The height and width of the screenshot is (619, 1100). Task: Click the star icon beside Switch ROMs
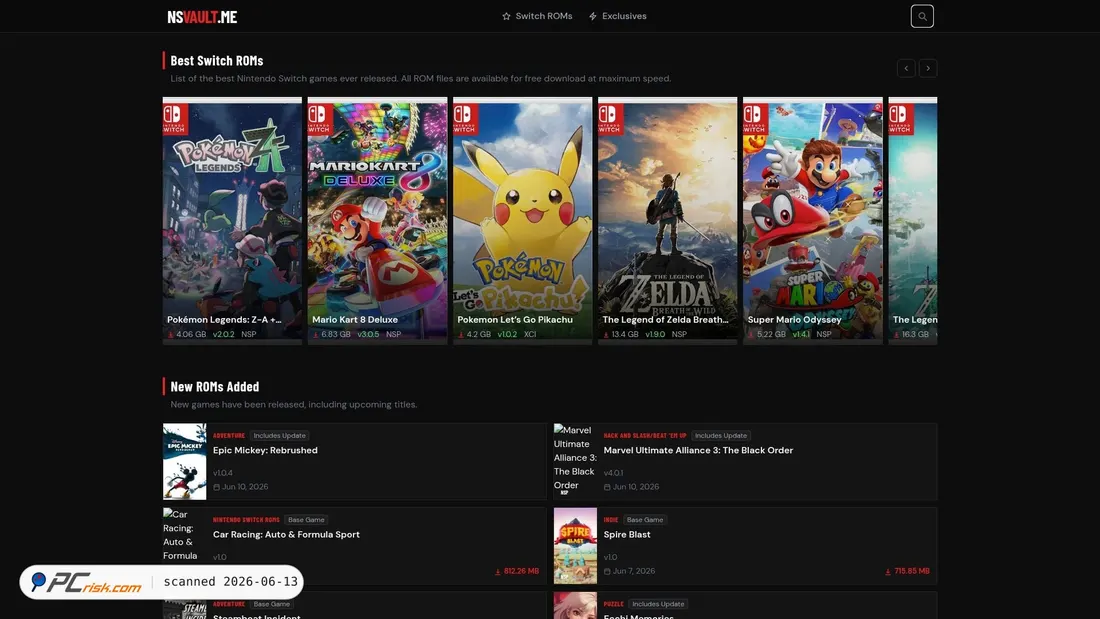tap(507, 16)
